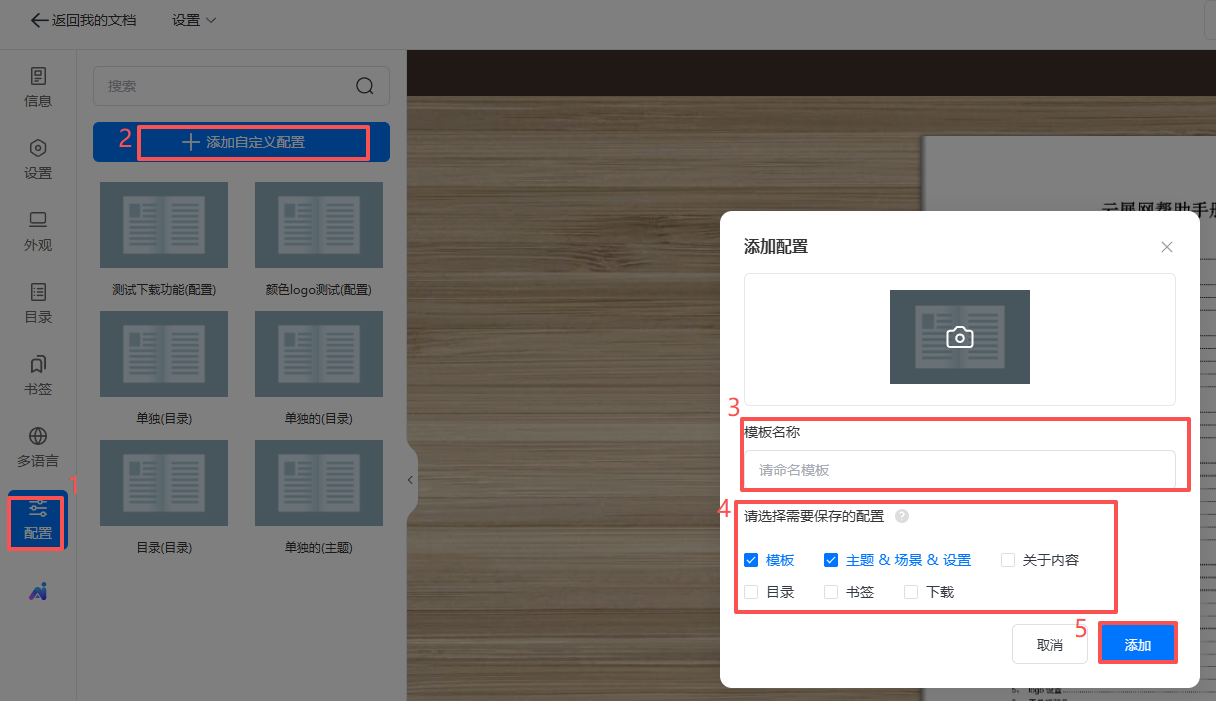Open the 信息 sidebar panel
Viewport: 1216px width, 701px height.
(38, 87)
